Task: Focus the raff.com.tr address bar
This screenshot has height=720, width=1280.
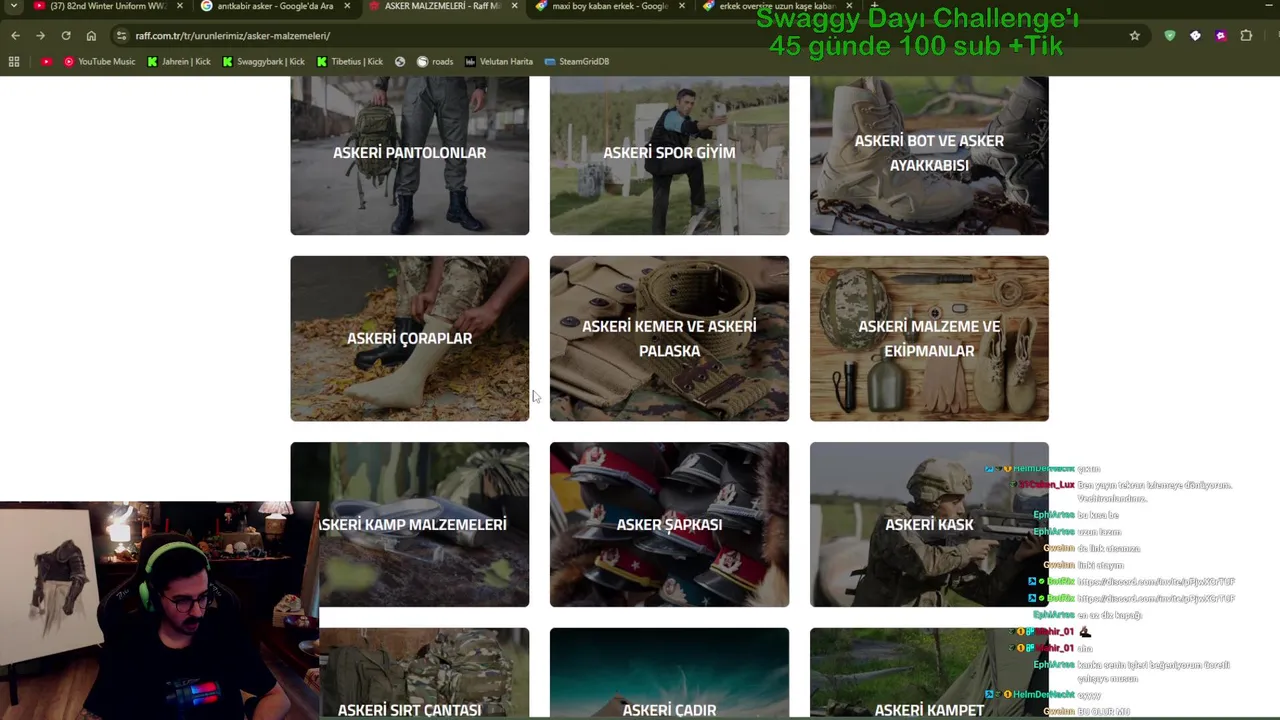Action: pyautogui.click(x=628, y=35)
